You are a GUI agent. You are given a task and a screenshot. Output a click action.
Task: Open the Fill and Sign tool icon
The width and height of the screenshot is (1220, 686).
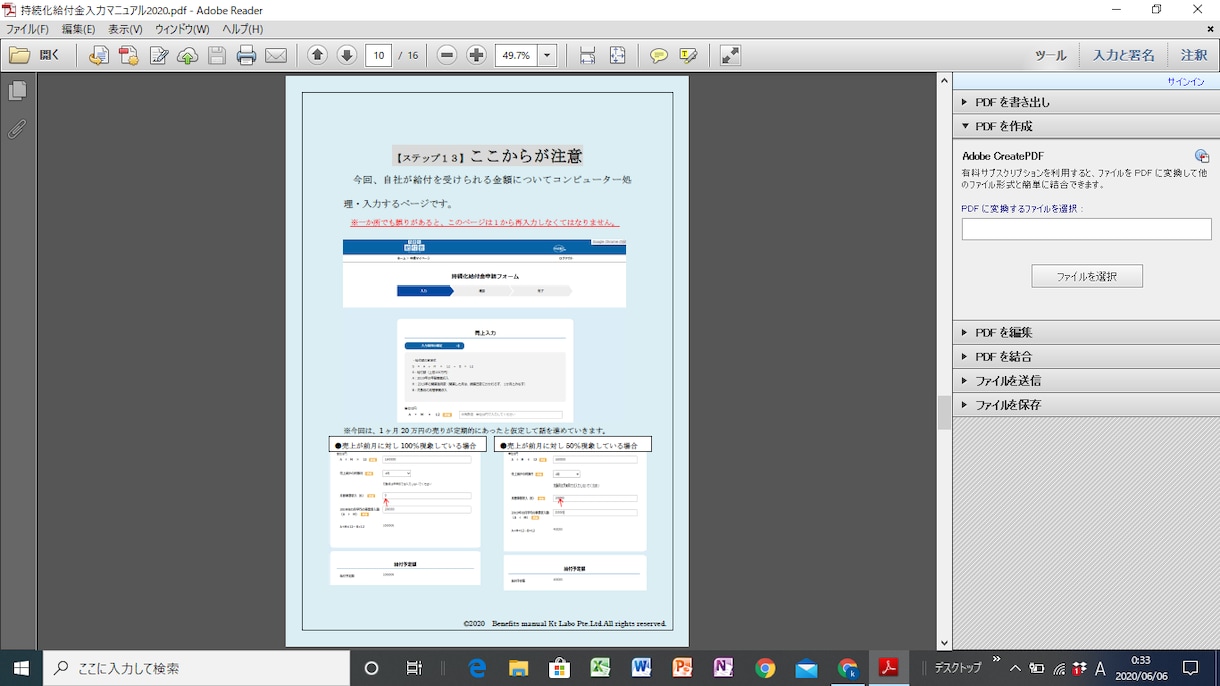(x=158, y=56)
